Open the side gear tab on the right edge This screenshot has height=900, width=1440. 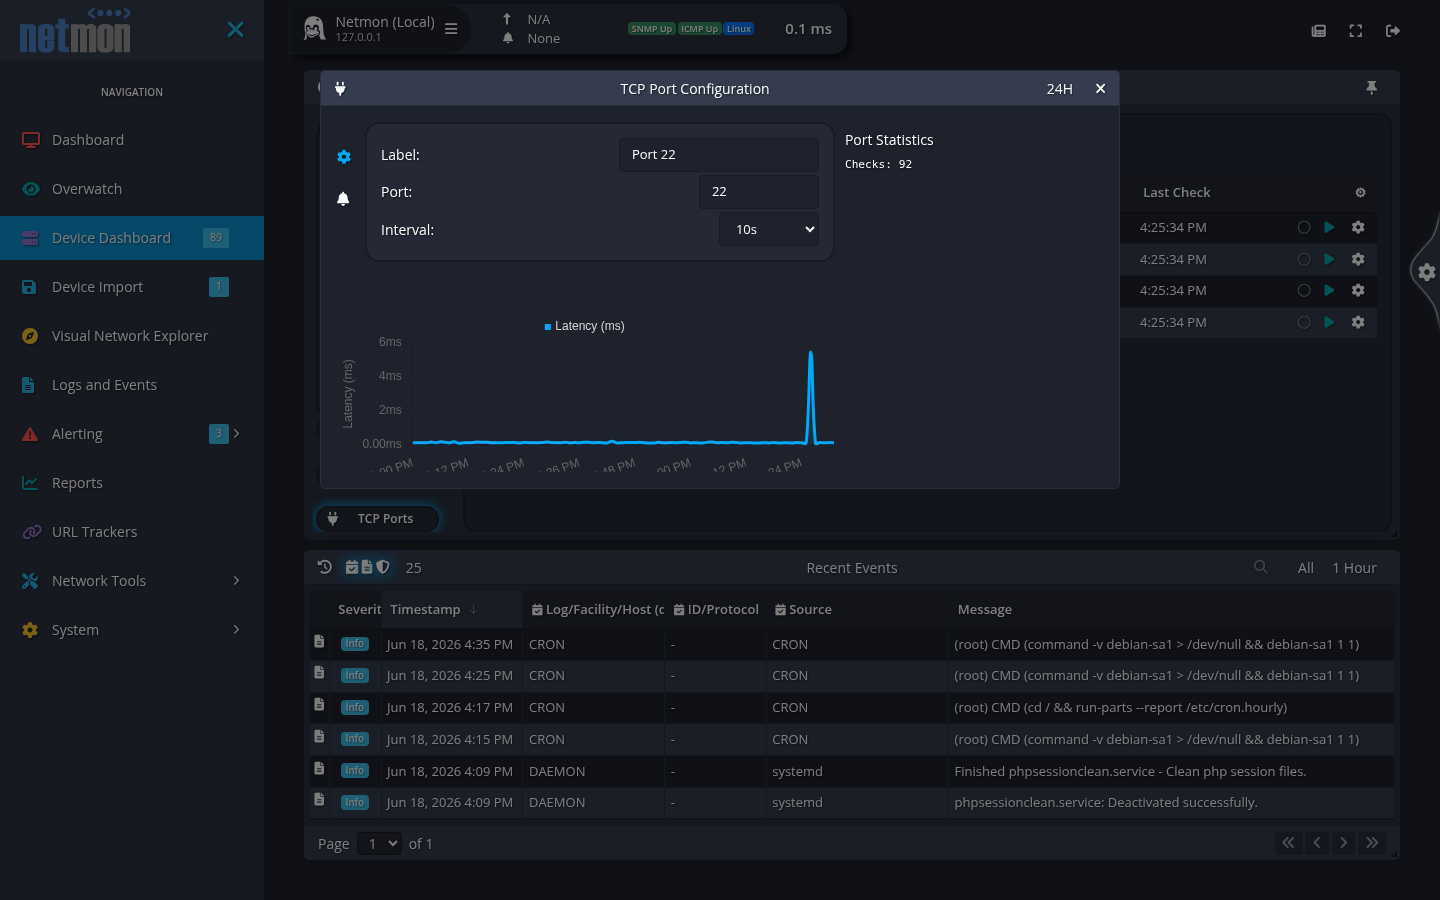point(1427,272)
